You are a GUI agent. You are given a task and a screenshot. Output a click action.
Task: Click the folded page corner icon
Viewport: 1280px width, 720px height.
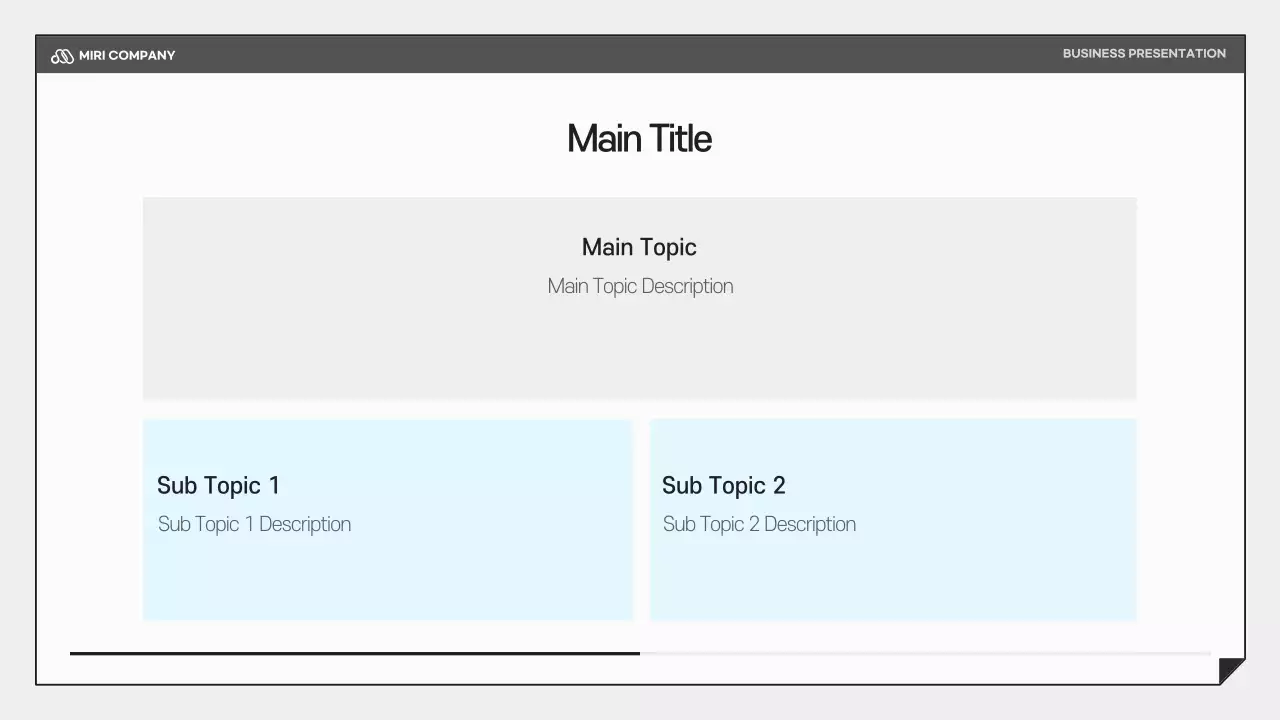click(x=1232, y=671)
